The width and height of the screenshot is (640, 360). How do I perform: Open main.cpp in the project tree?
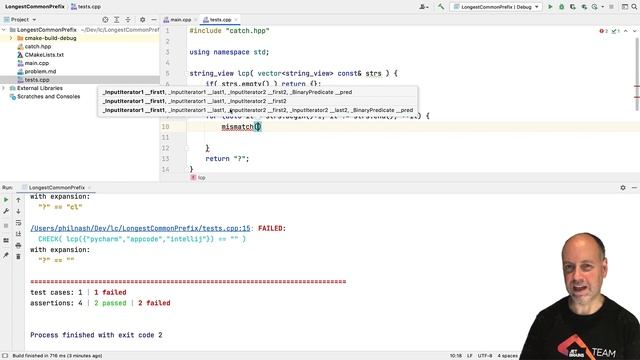pos(37,63)
